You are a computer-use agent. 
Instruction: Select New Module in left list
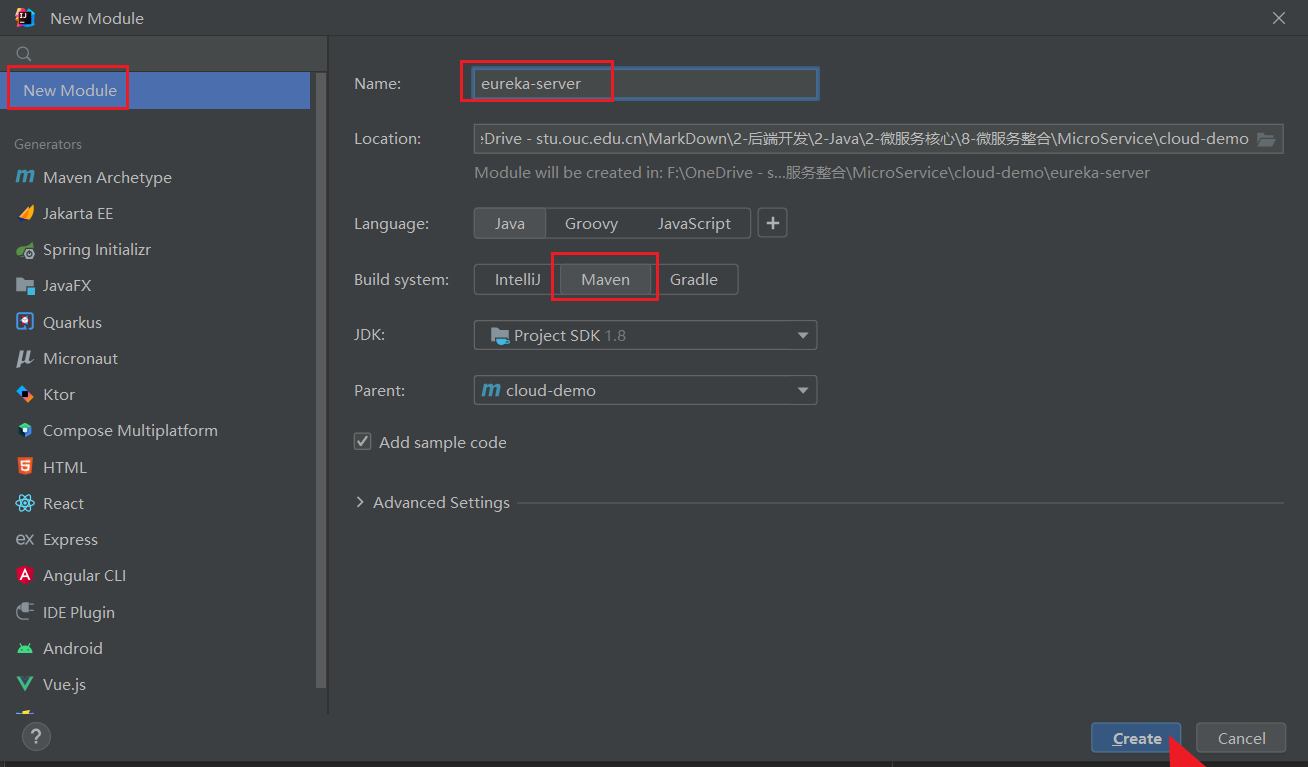(155, 90)
